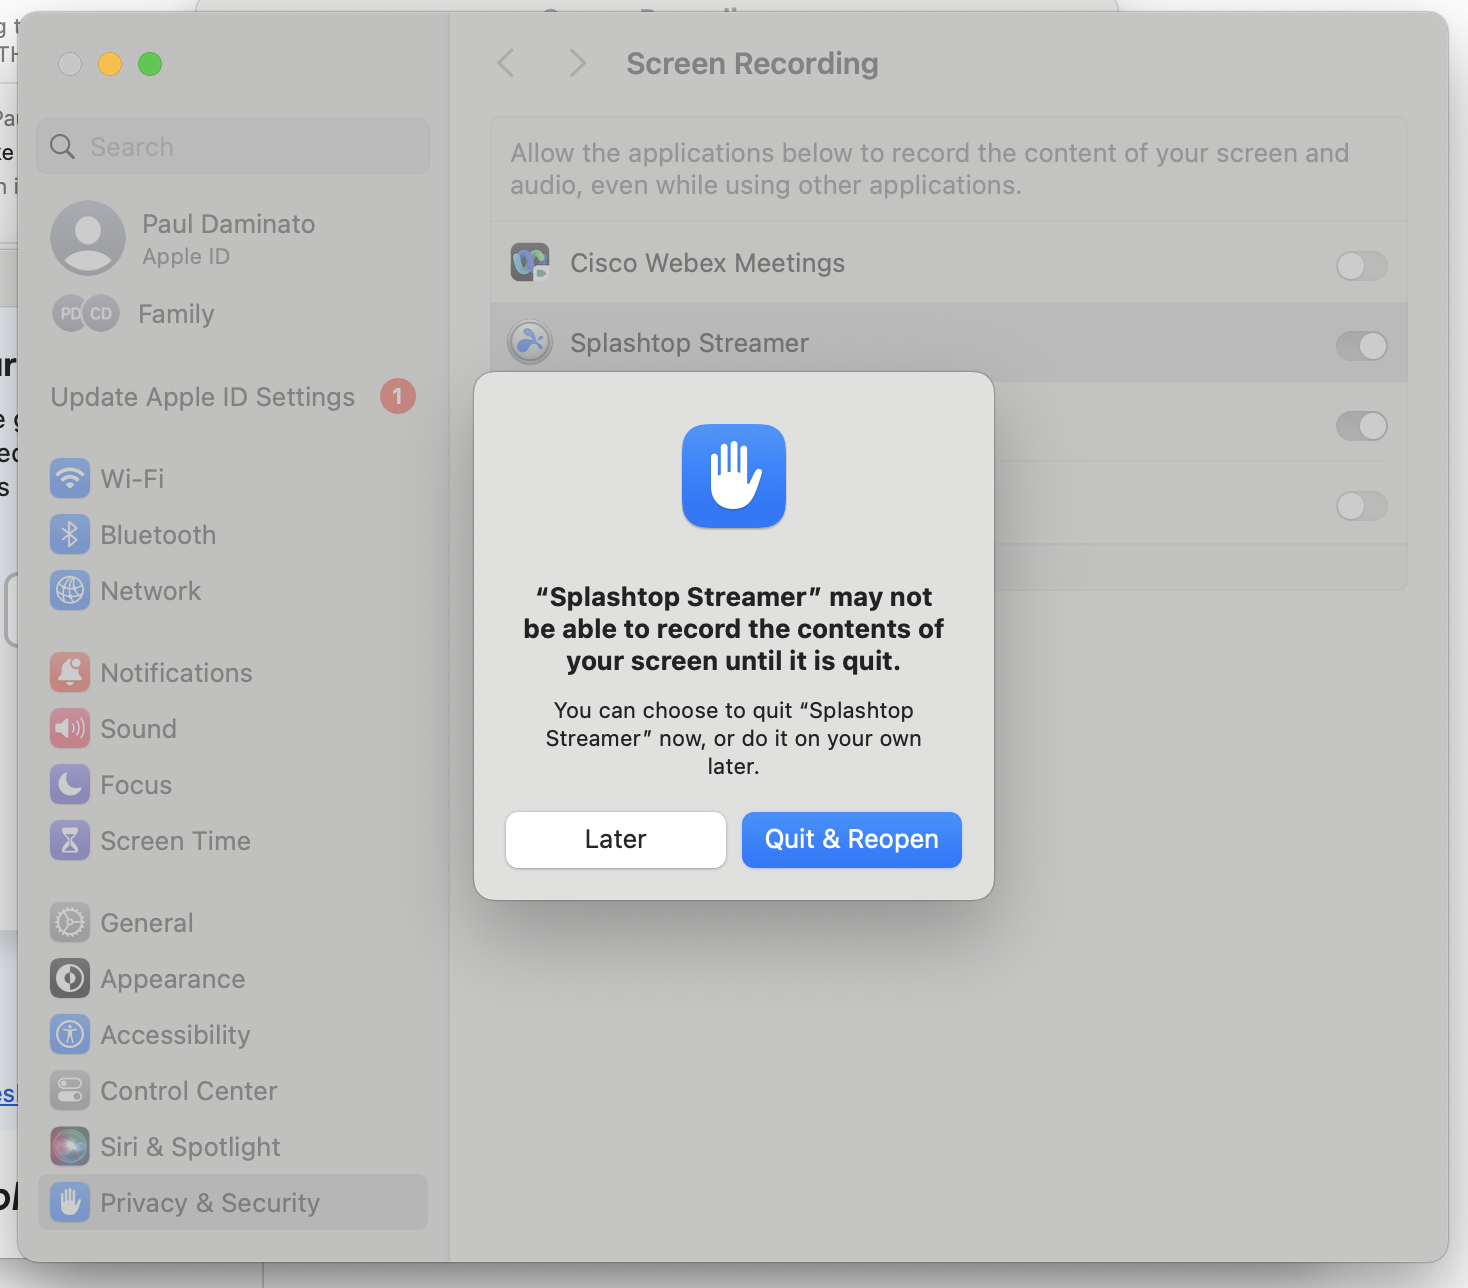Viewport: 1468px width, 1288px height.
Task: Go forward with the right chevron
Action: click(x=577, y=64)
